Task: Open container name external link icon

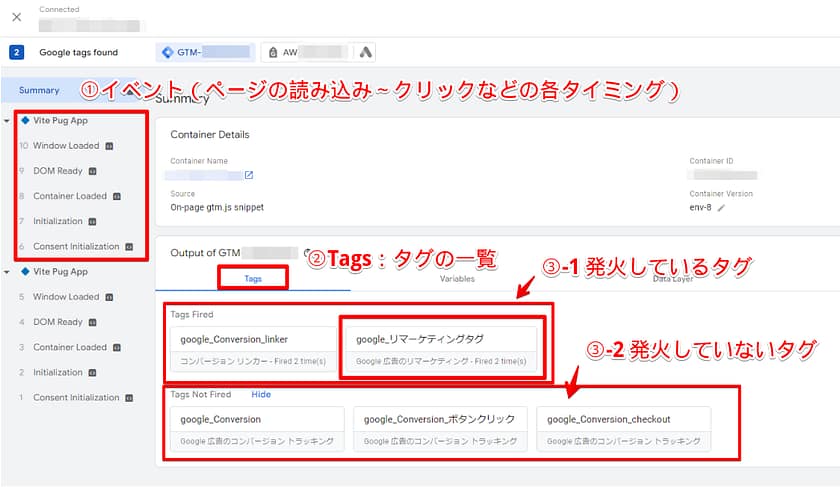Action: (x=249, y=175)
